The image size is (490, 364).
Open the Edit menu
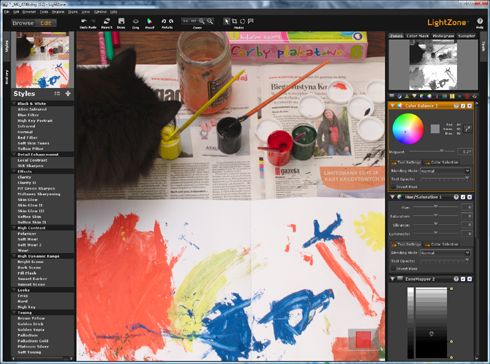[x=16, y=12]
